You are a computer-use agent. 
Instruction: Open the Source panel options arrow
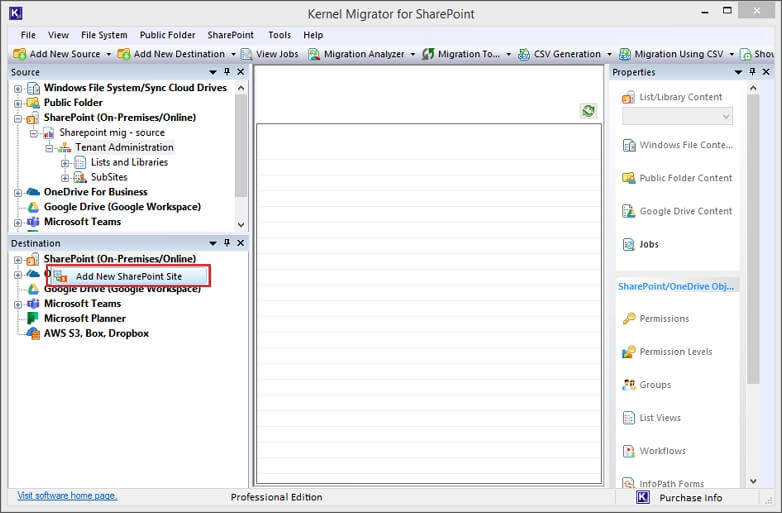tap(213, 72)
